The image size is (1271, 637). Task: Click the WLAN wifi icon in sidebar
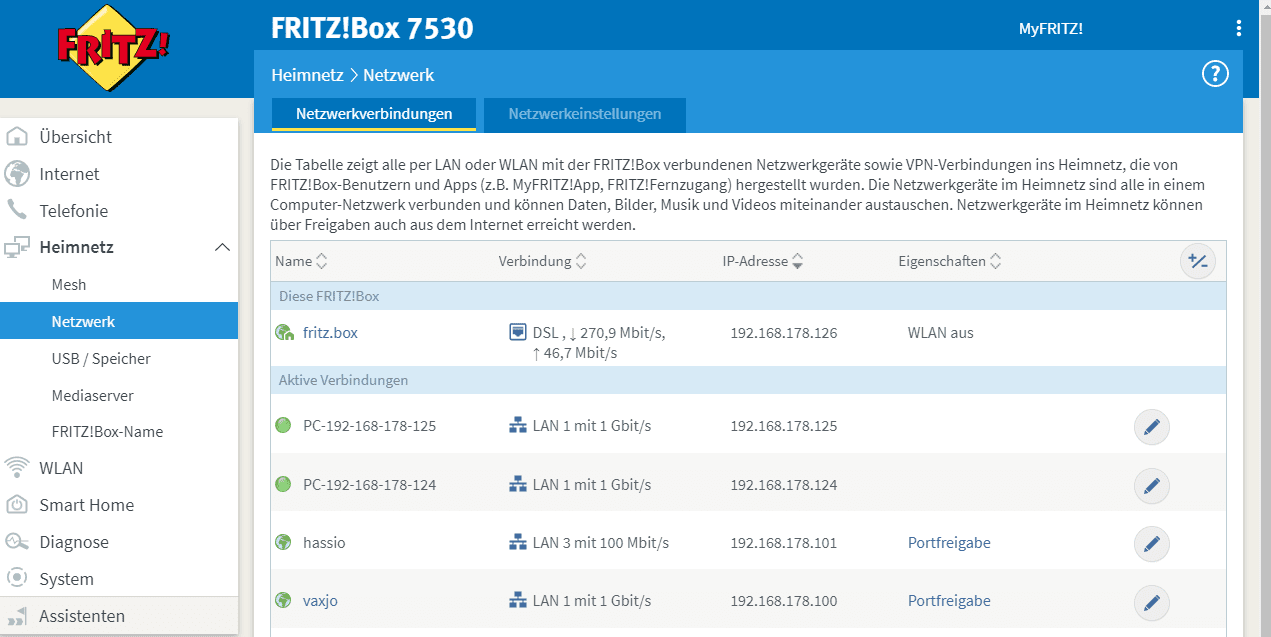click(x=18, y=468)
